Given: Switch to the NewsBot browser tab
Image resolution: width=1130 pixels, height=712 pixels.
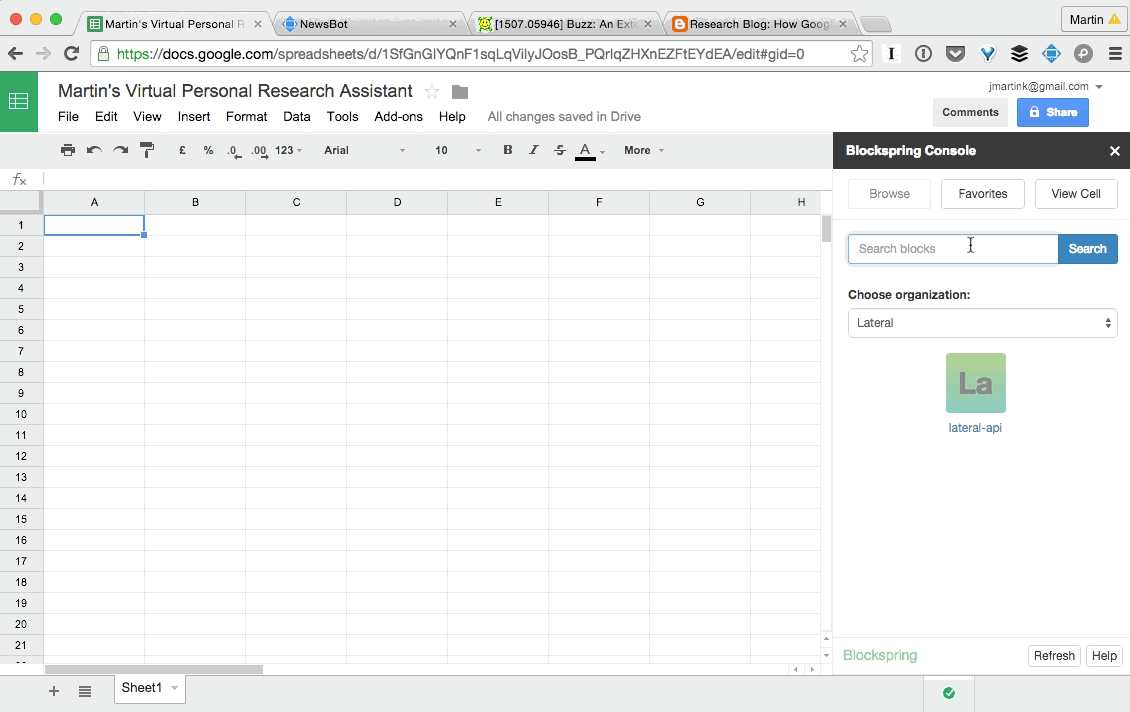Looking at the screenshot, I should [370, 24].
